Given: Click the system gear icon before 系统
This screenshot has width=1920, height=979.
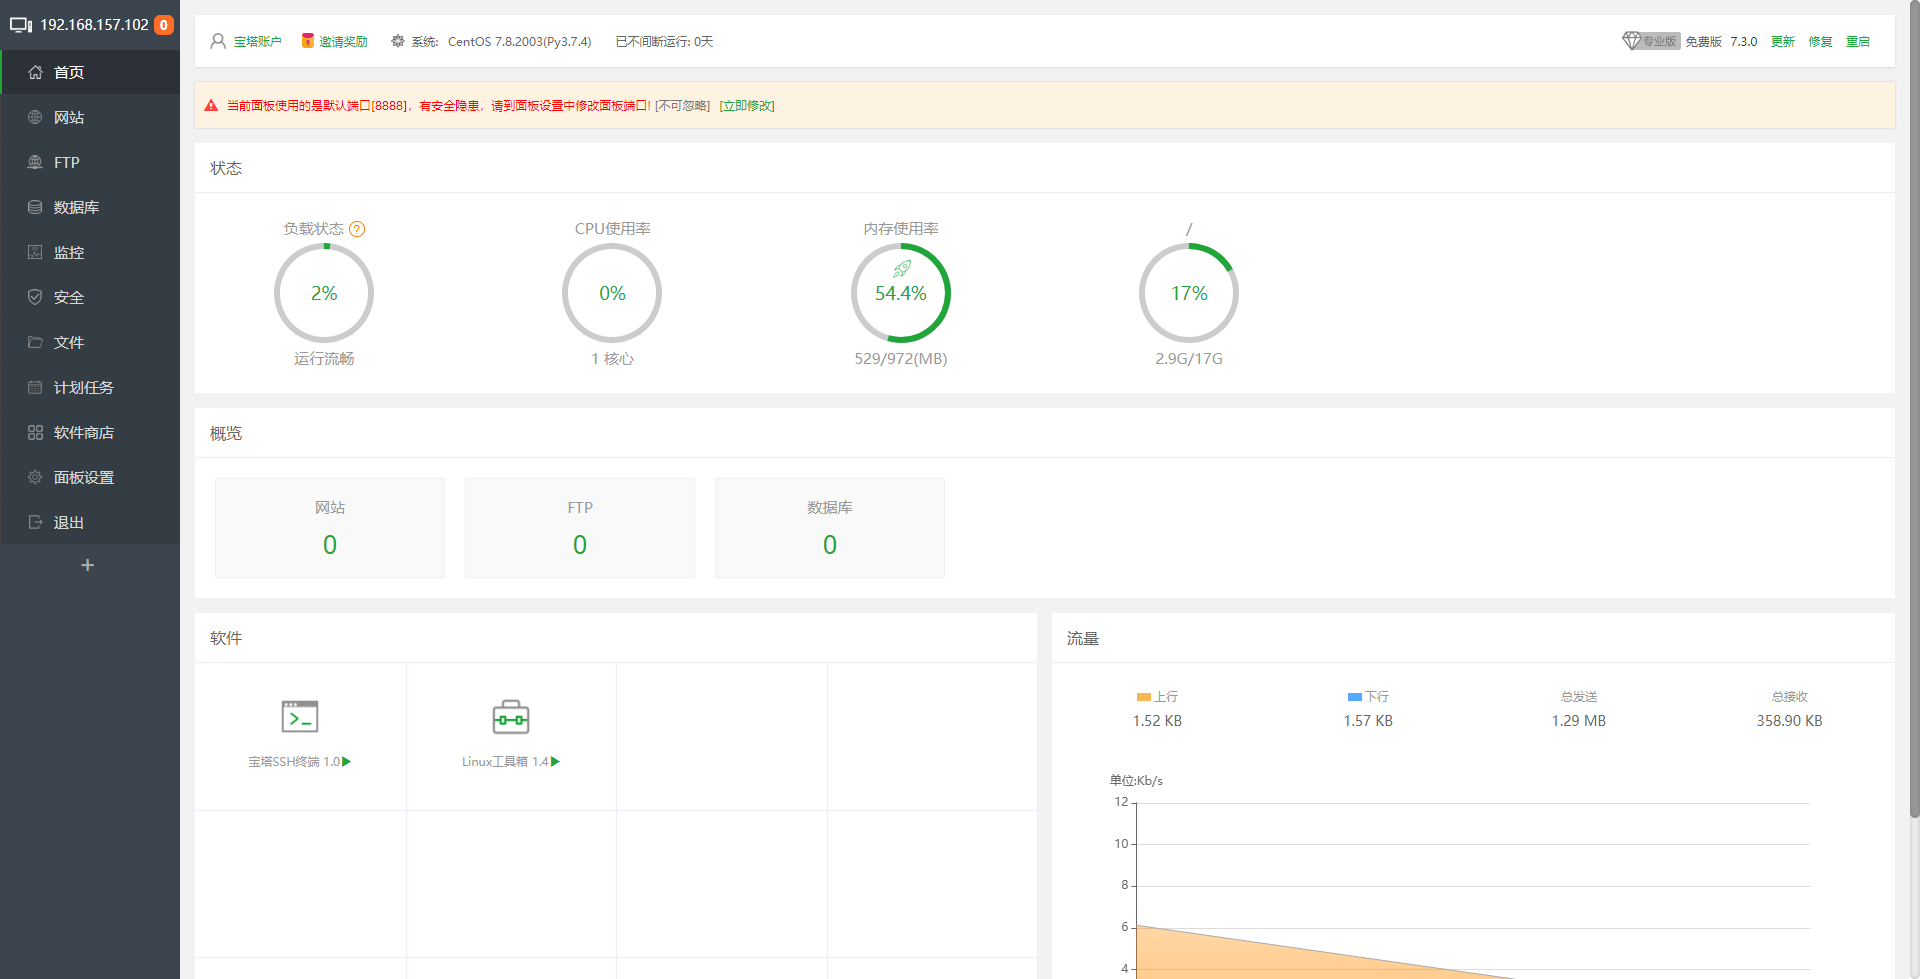Looking at the screenshot, I should point(398,41).
